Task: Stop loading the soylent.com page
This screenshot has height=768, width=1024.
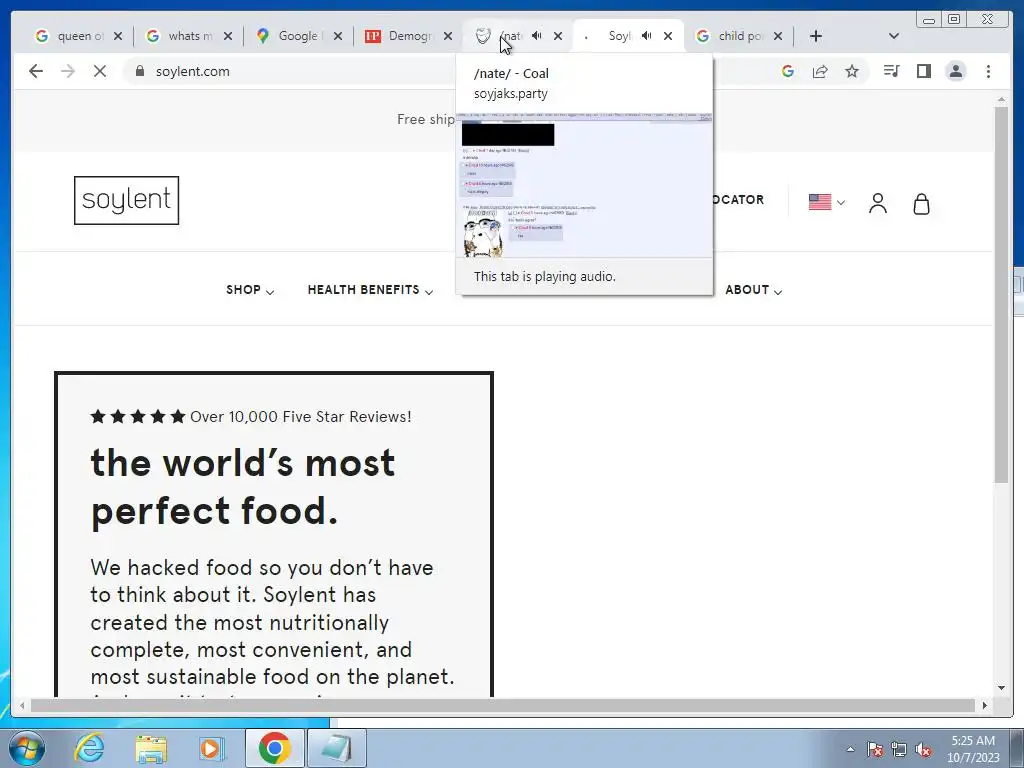Action: [x=100, y=71]
